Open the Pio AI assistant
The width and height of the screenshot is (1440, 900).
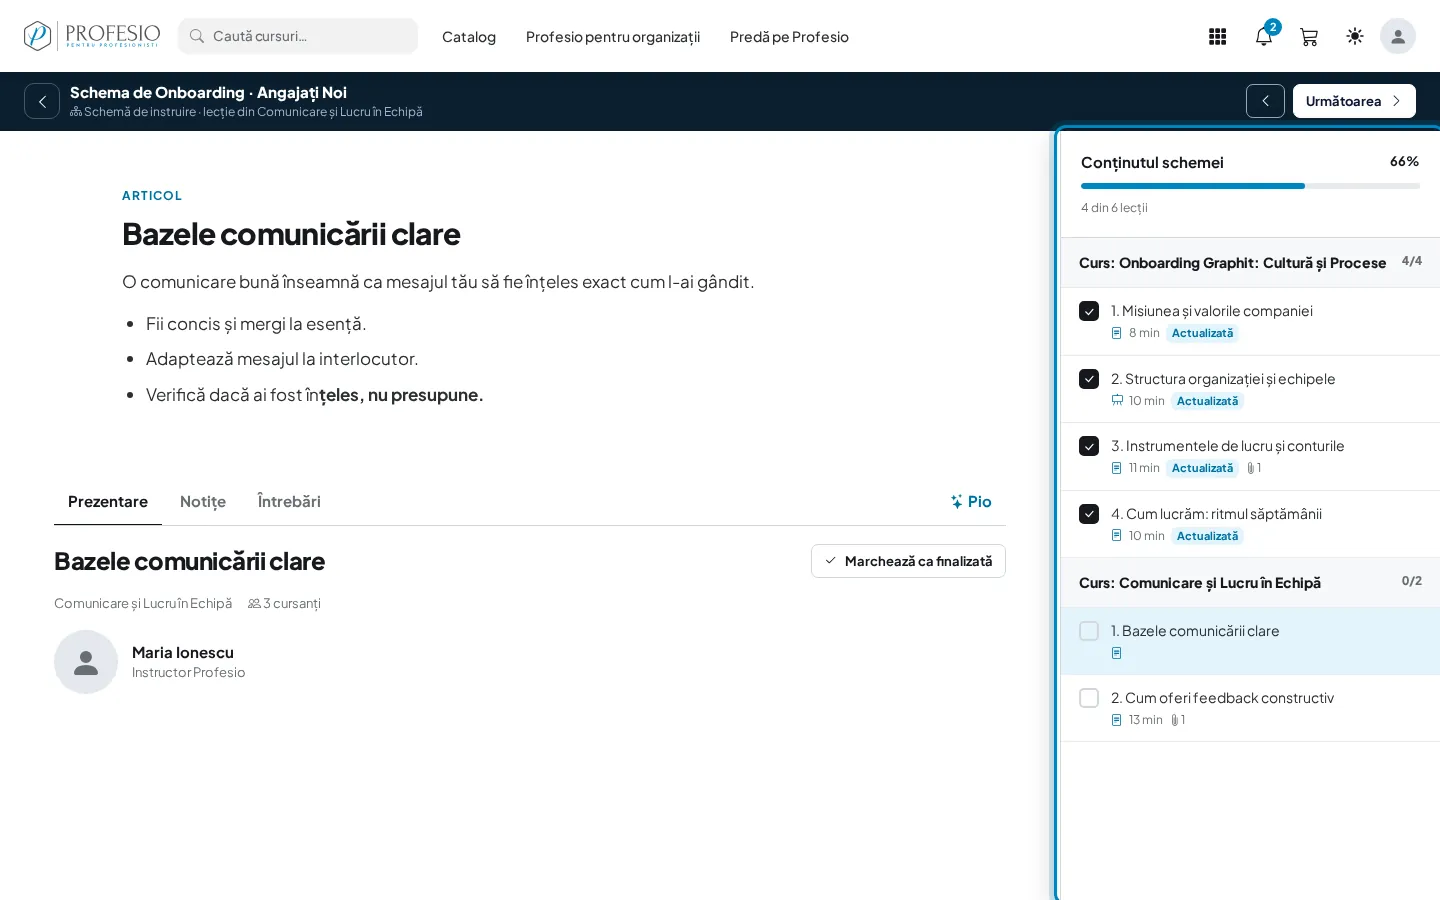coord(971,502)
